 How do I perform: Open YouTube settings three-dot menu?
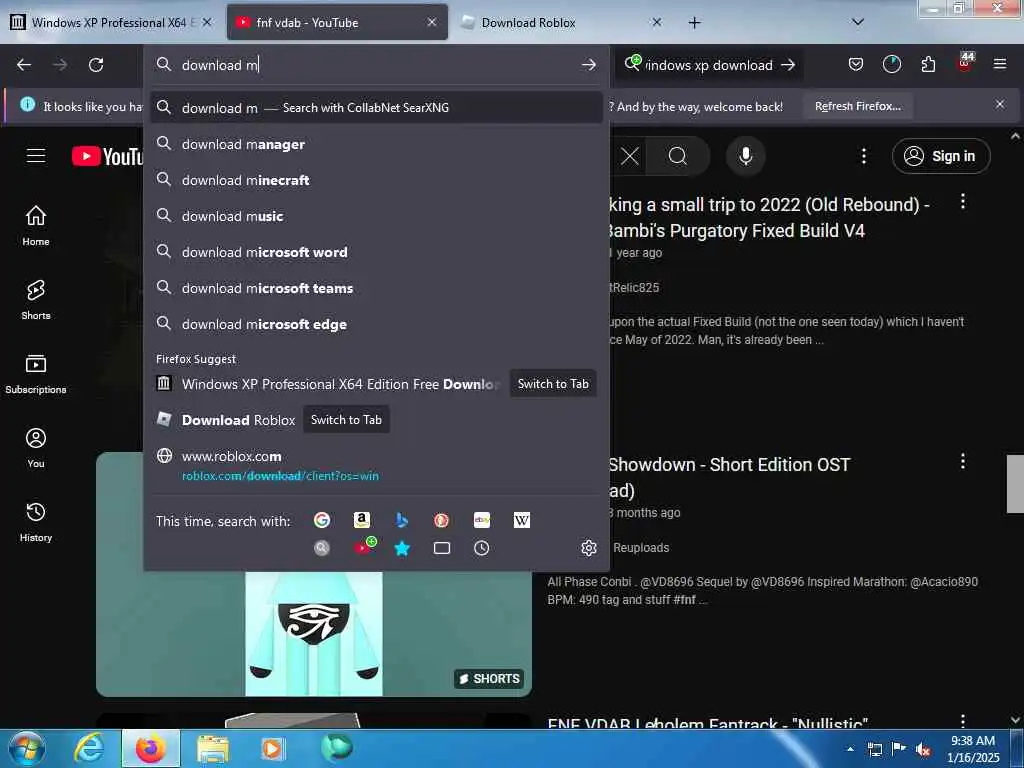pos(863,155)
